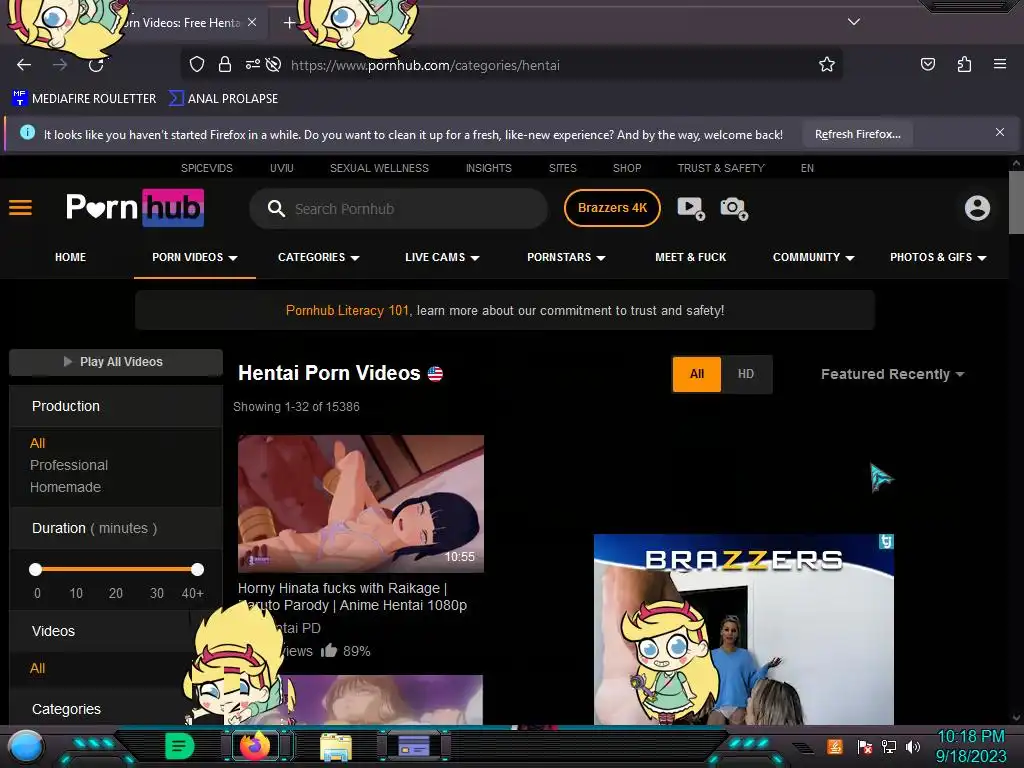Click the page vertical scrollbar
The width and height of the screenshot is (1024, 768).
tap(1016, 202)
